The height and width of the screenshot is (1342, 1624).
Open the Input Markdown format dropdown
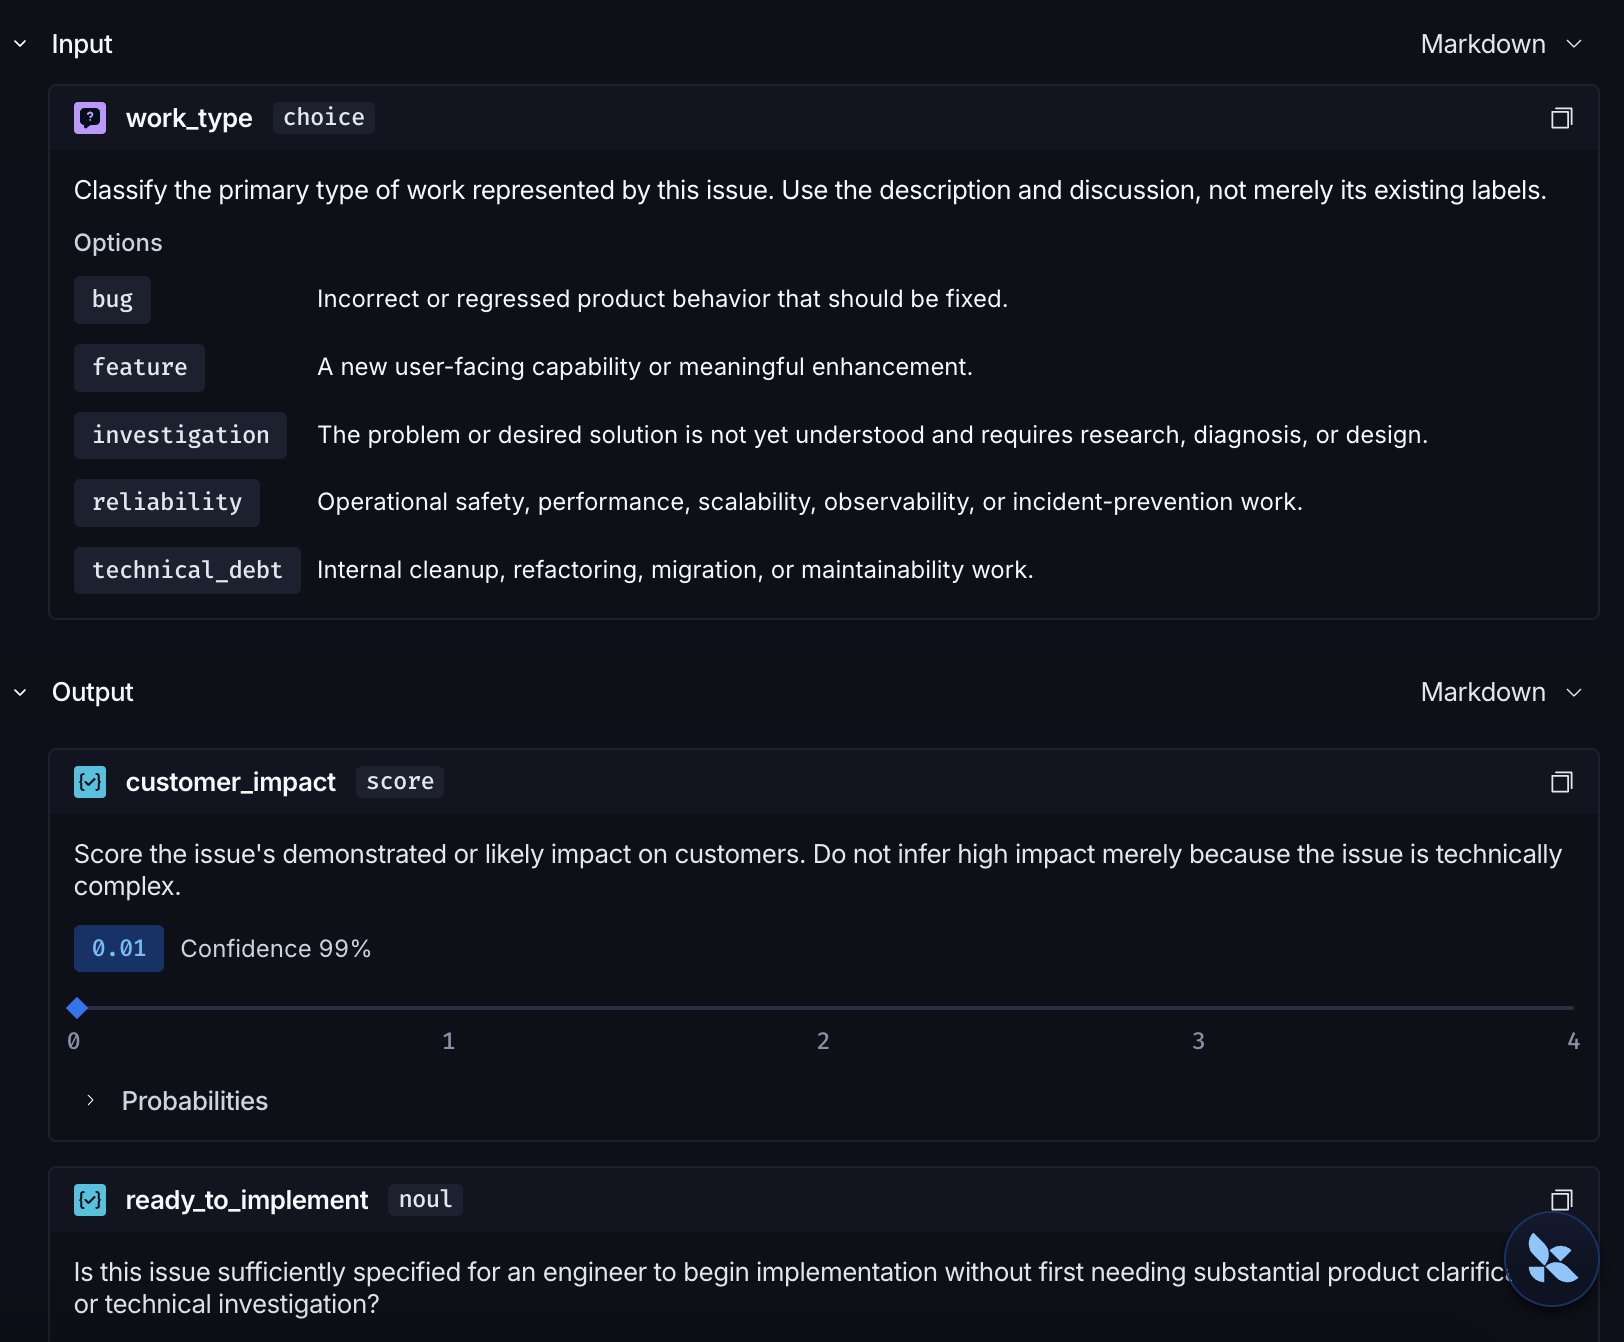pyautogui.click(x=1501, y=44)
